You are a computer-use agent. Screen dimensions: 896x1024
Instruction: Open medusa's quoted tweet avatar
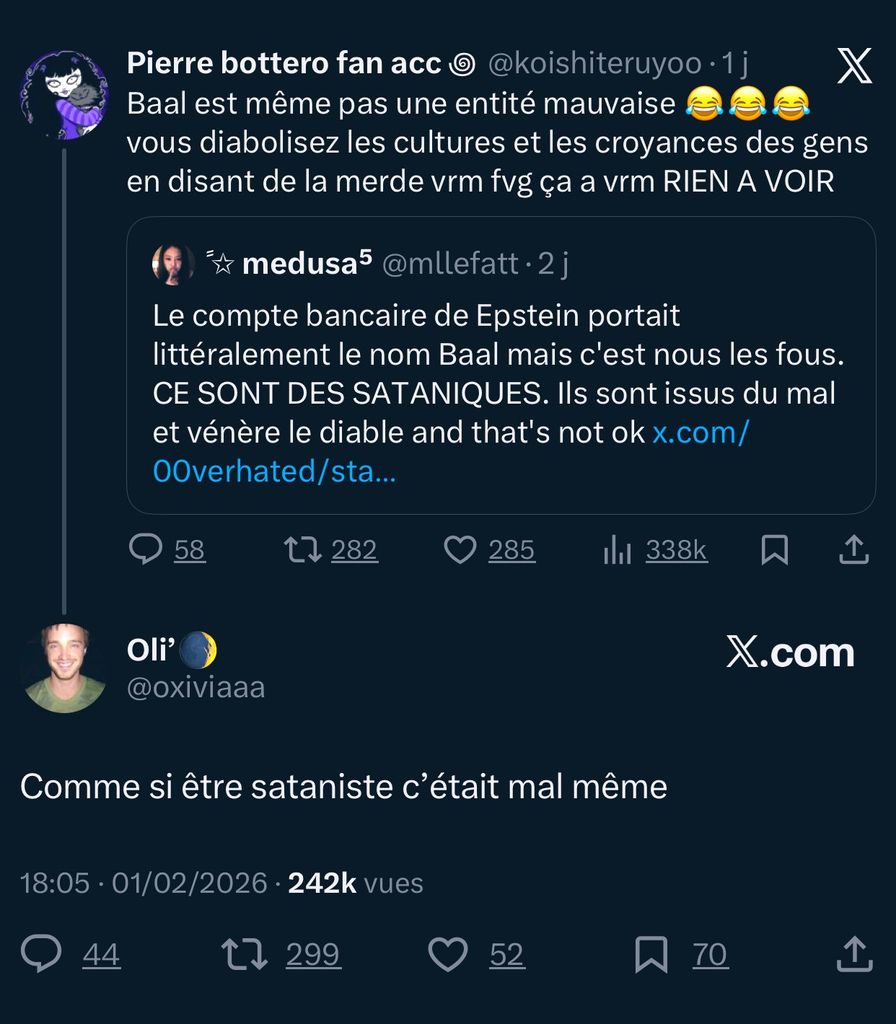173,264
